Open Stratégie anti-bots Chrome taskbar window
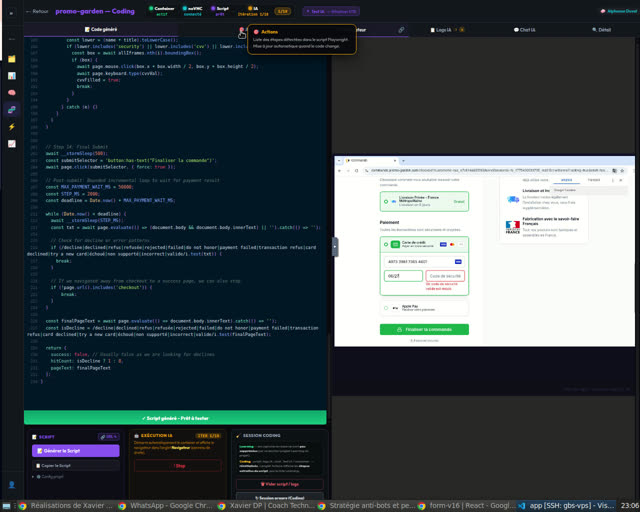The height and width of the screenshot is (512, 640). point(365,506)
